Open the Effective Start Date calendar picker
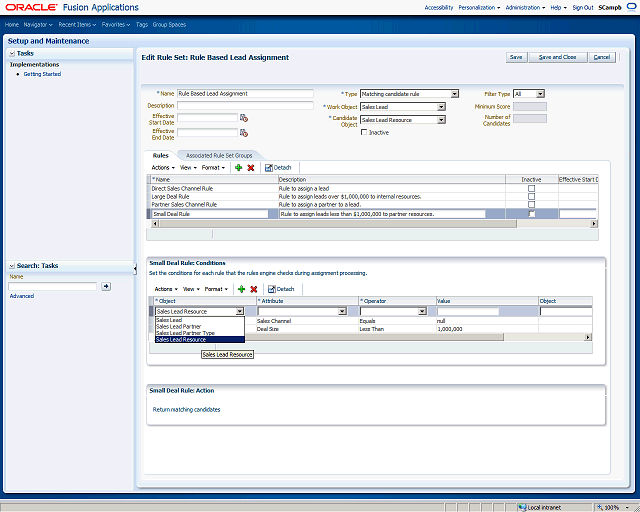The height and width of the screenshot is (512, 640). click(244, 118)
